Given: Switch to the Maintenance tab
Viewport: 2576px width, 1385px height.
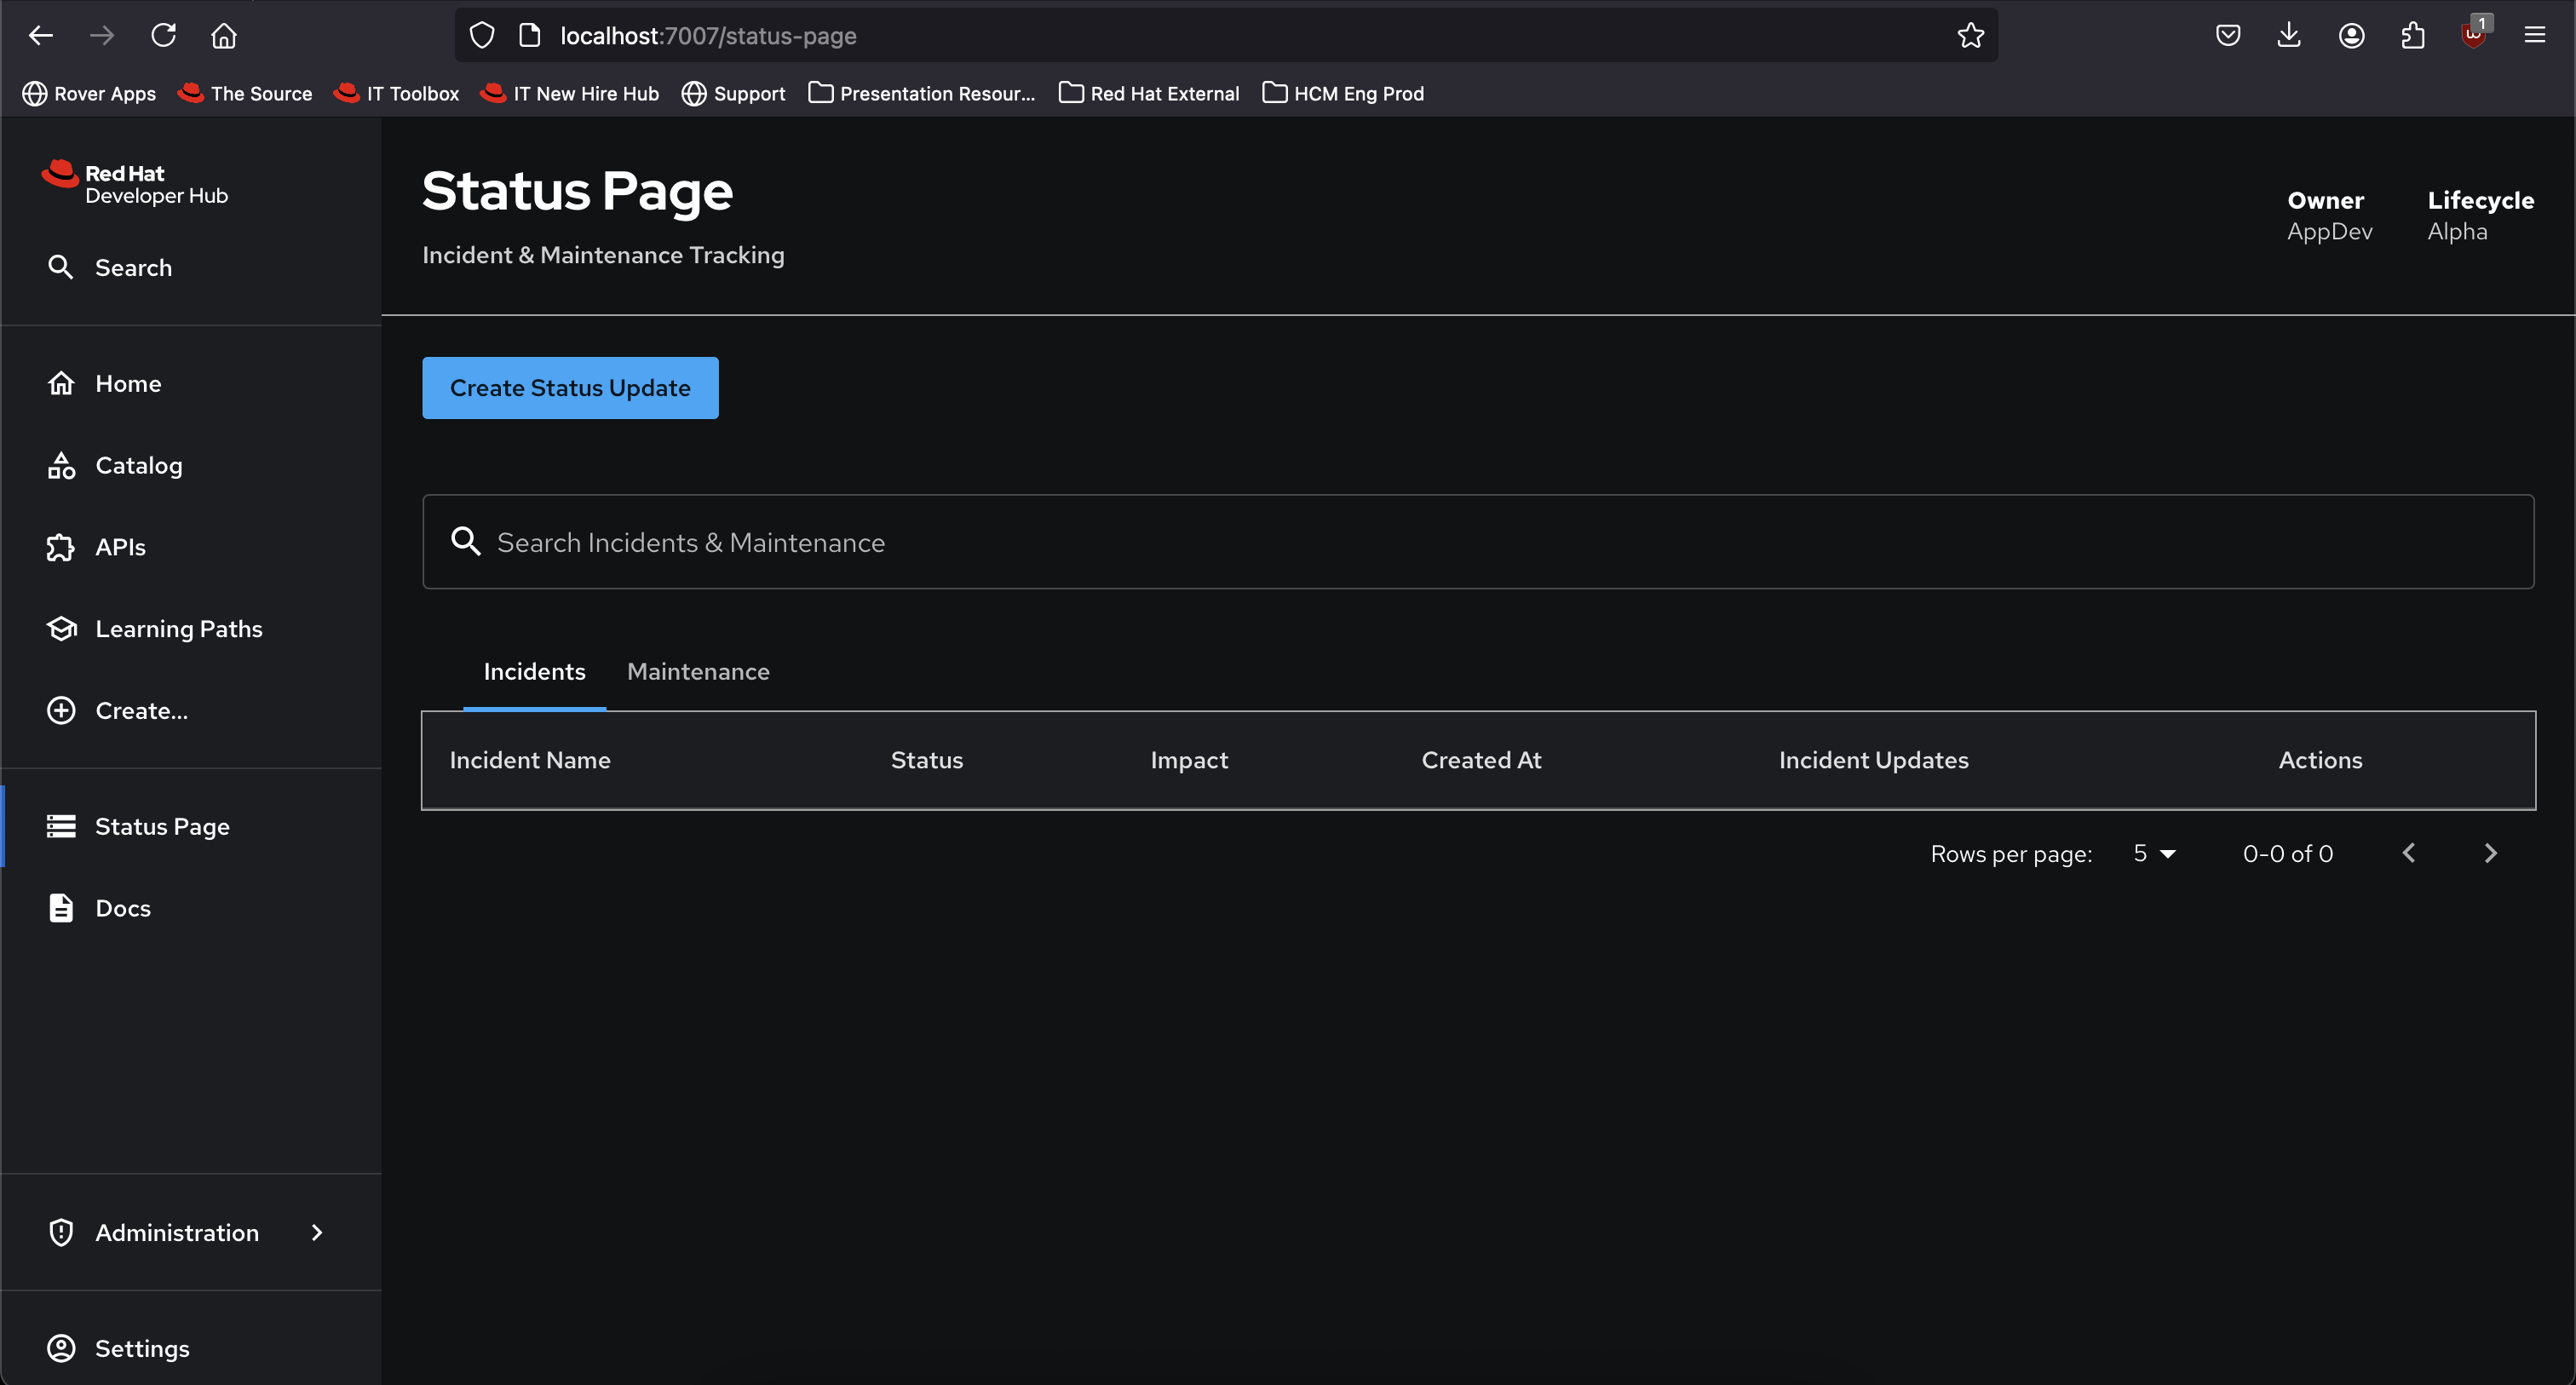Looking at the screenshot, I should (x=698, y=672).
